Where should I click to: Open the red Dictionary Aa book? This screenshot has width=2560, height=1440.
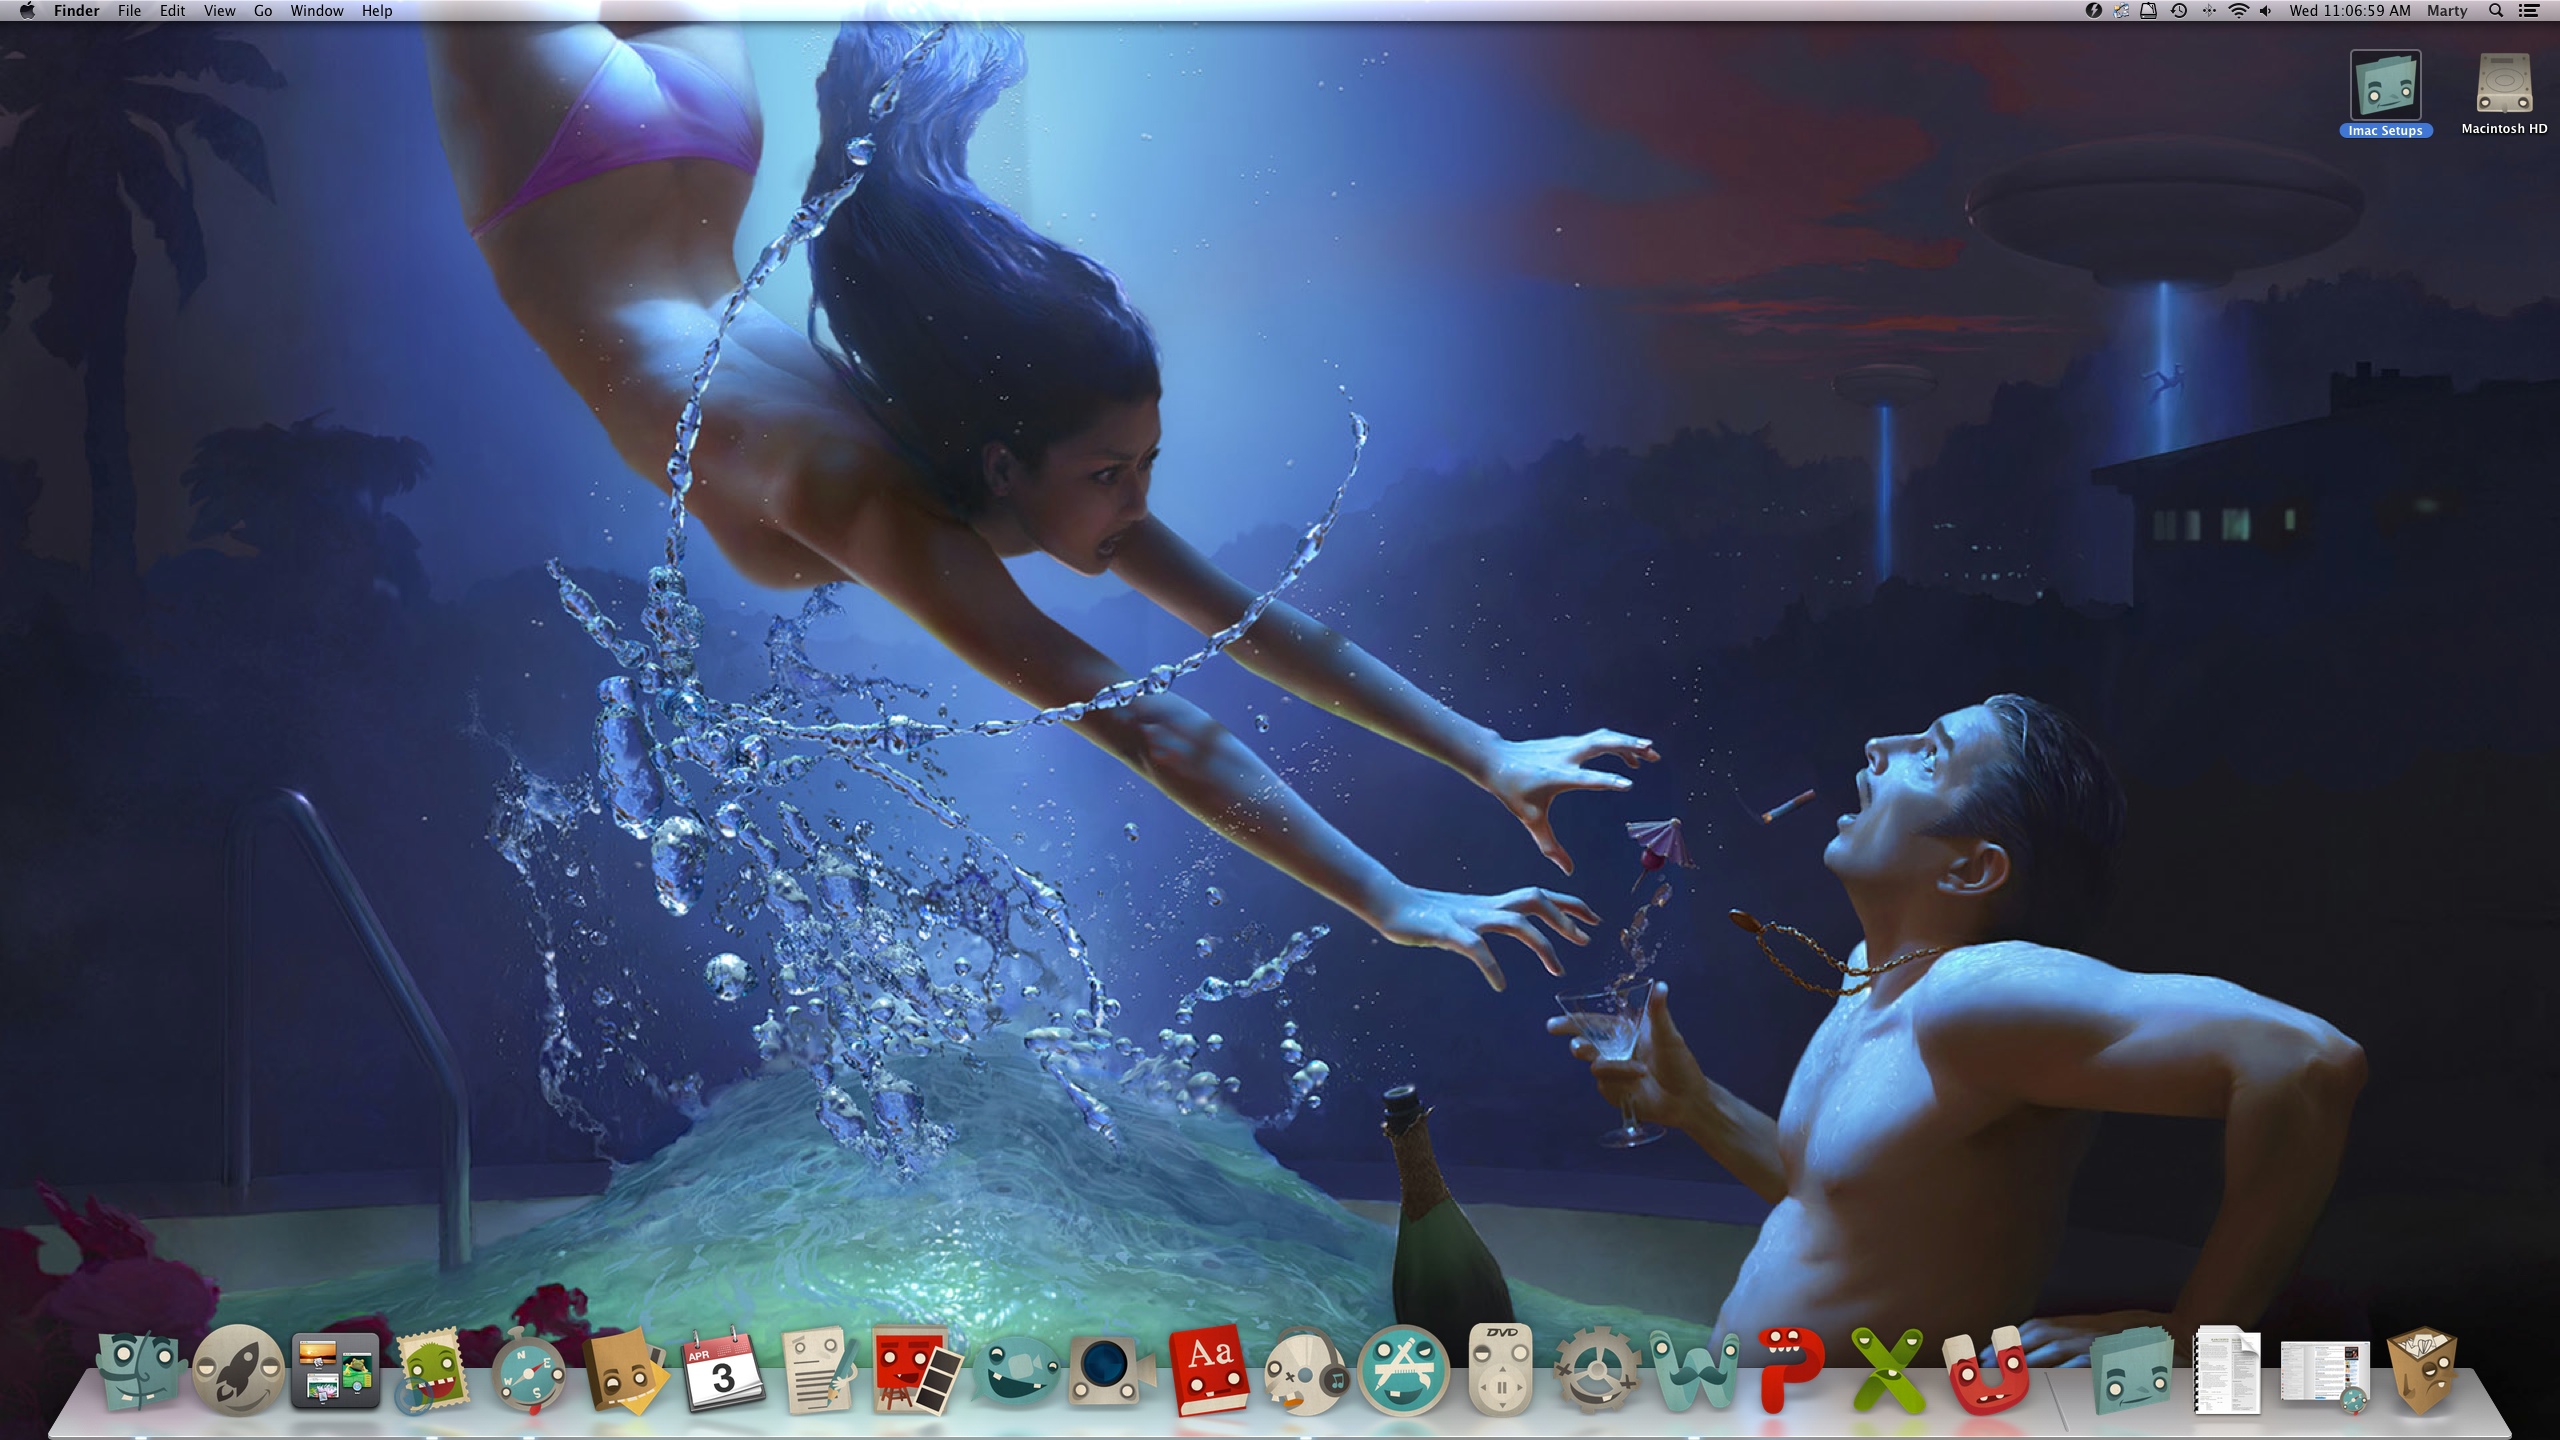coord(1208,1370)
